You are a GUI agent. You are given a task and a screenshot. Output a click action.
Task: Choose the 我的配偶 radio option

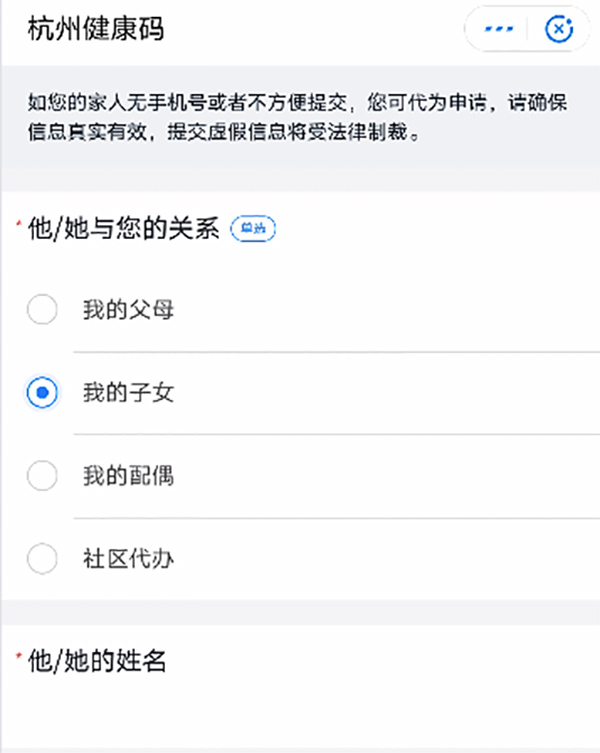[x=42, y=475]
